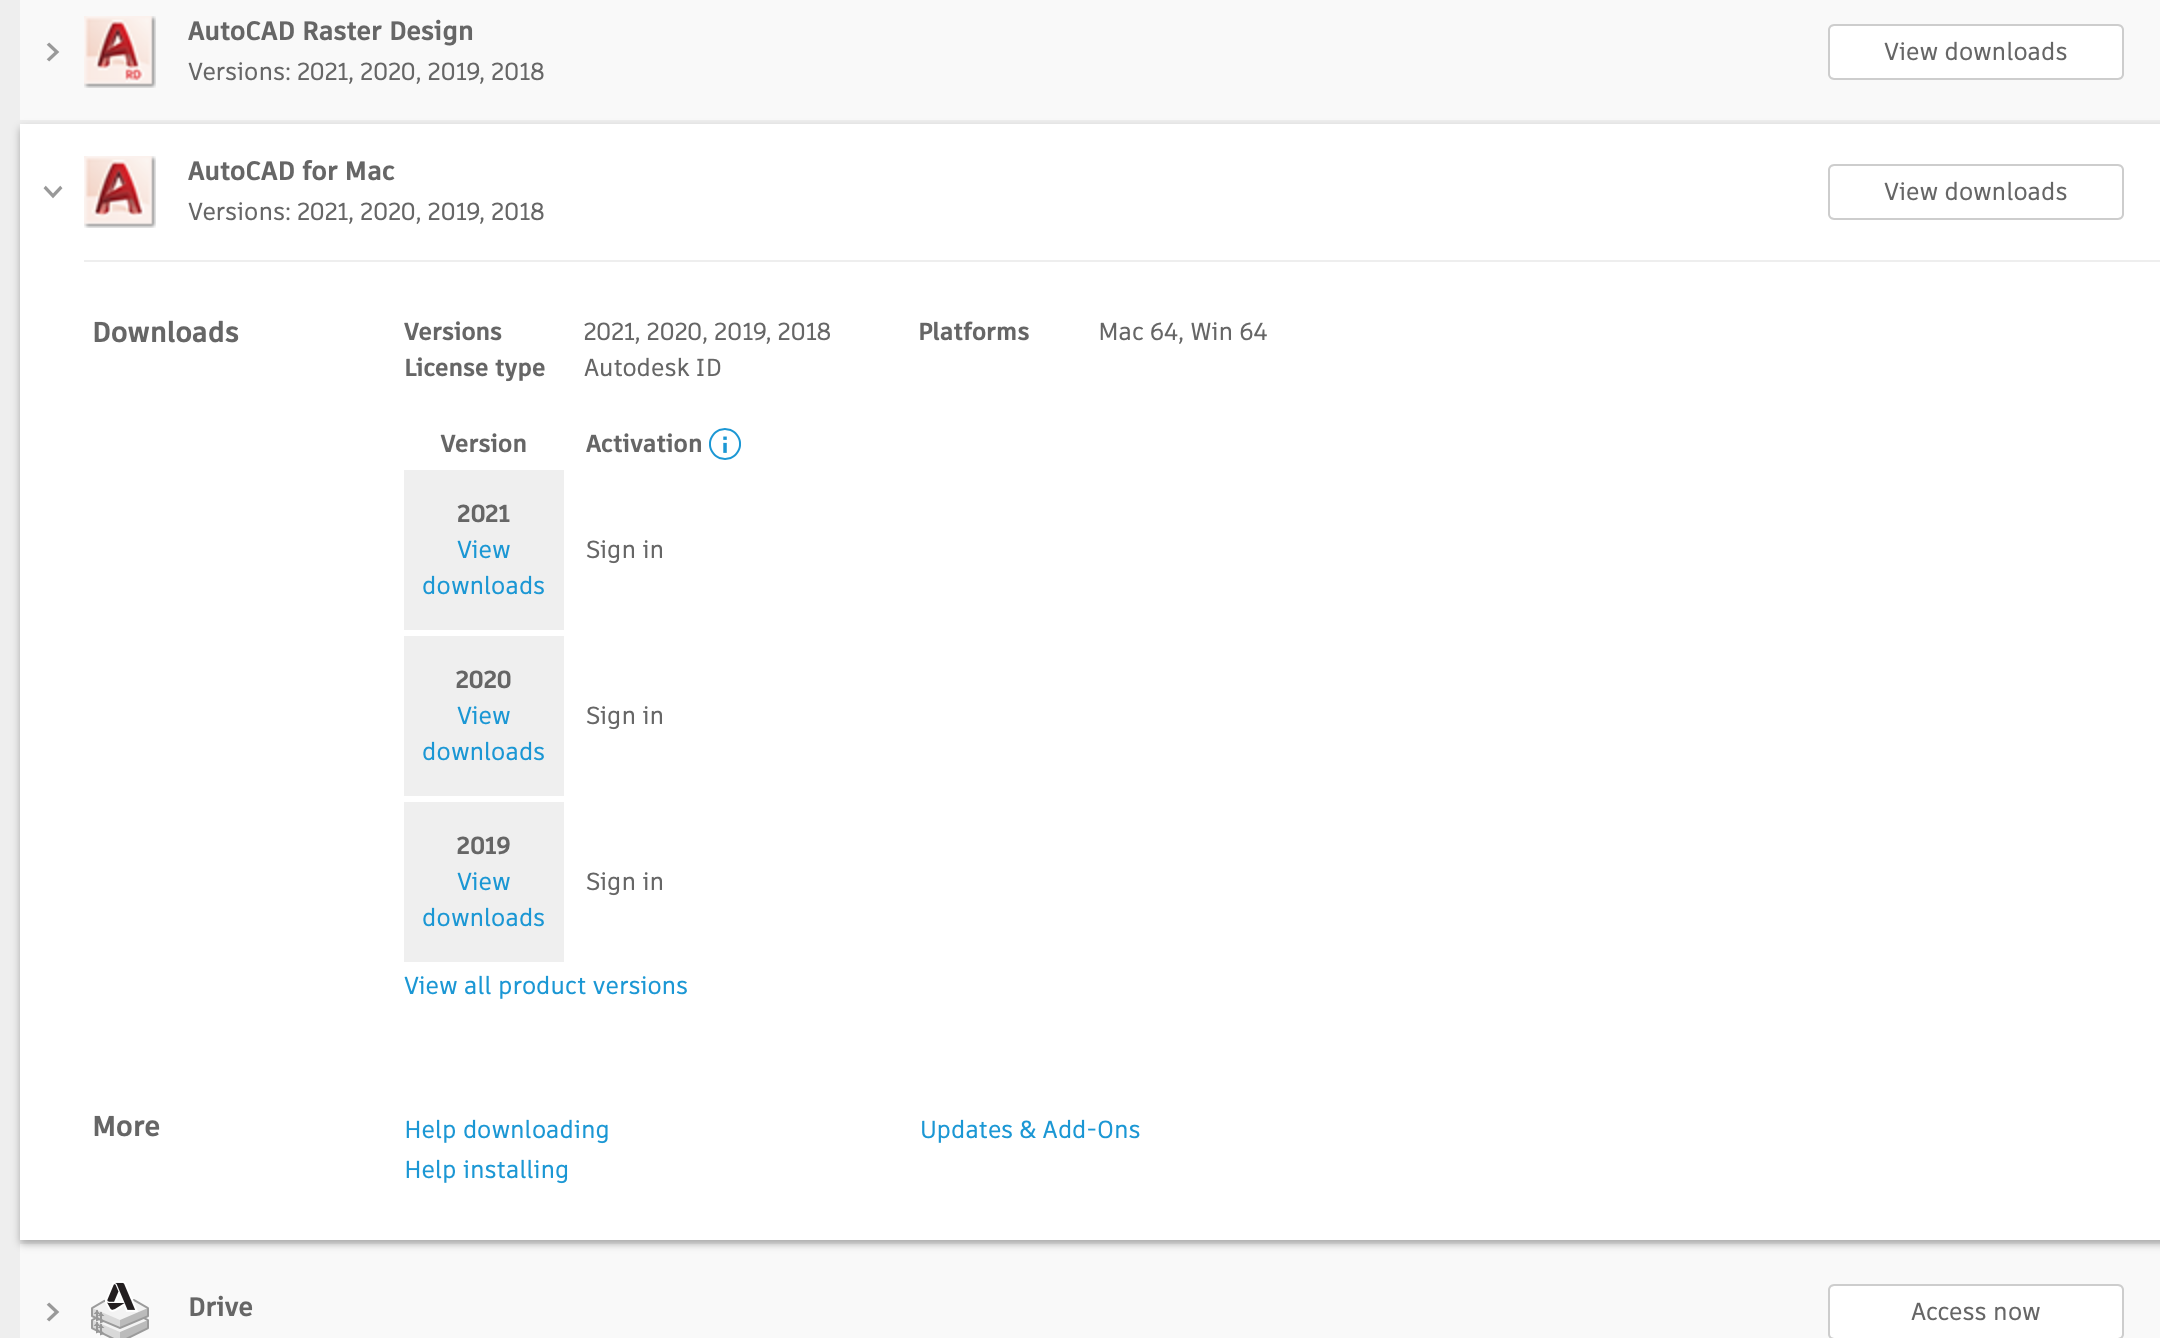Click the AutoCAD for Mac product icon
Image resolution: width=2160 pixels, height=1338 pixels.
(119, 190)
